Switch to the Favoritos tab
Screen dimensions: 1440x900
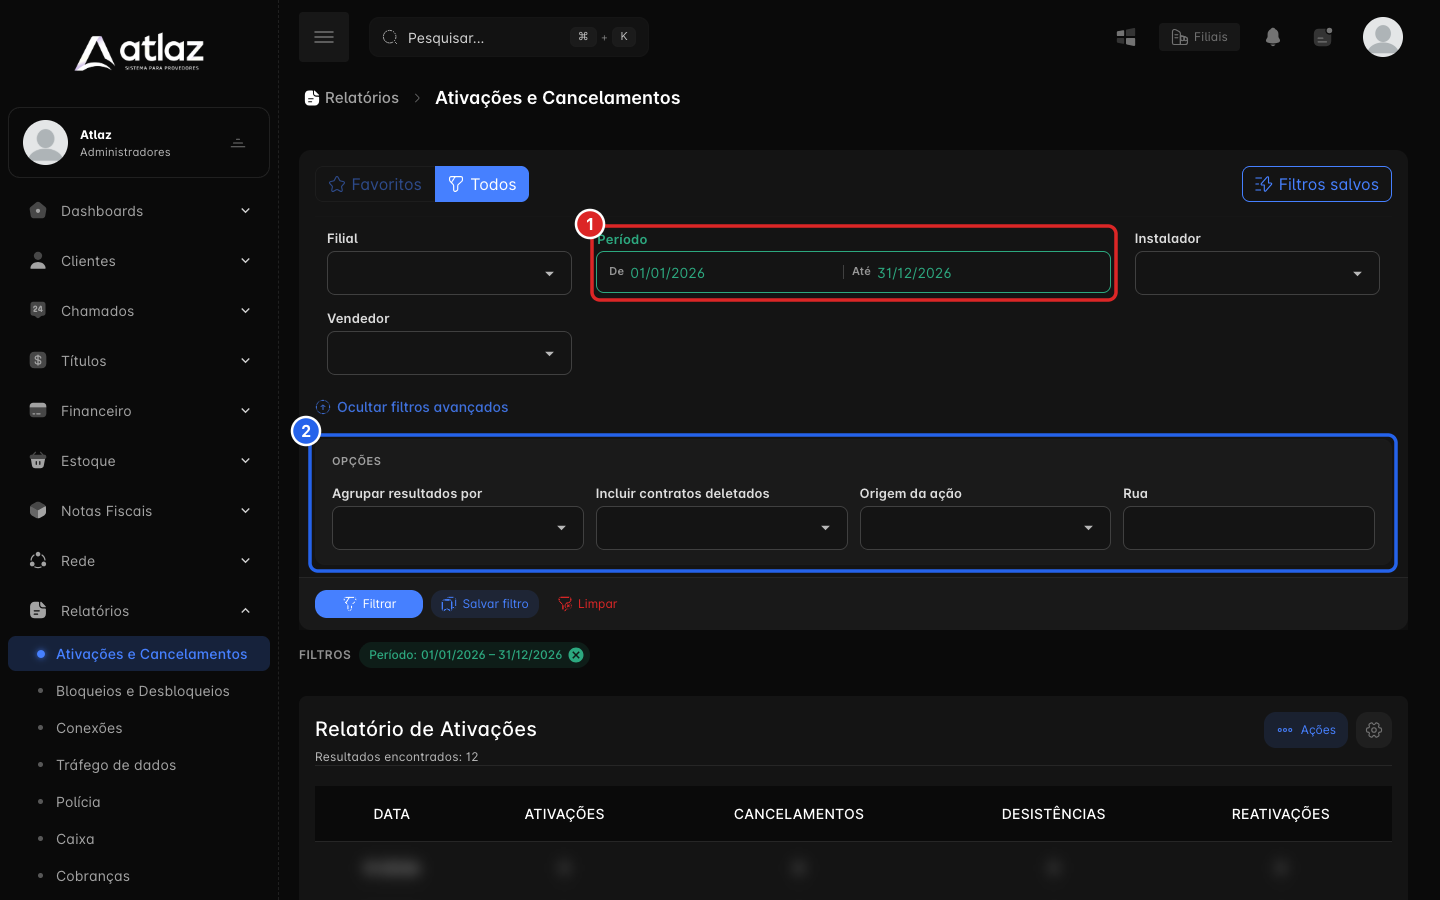375,184
